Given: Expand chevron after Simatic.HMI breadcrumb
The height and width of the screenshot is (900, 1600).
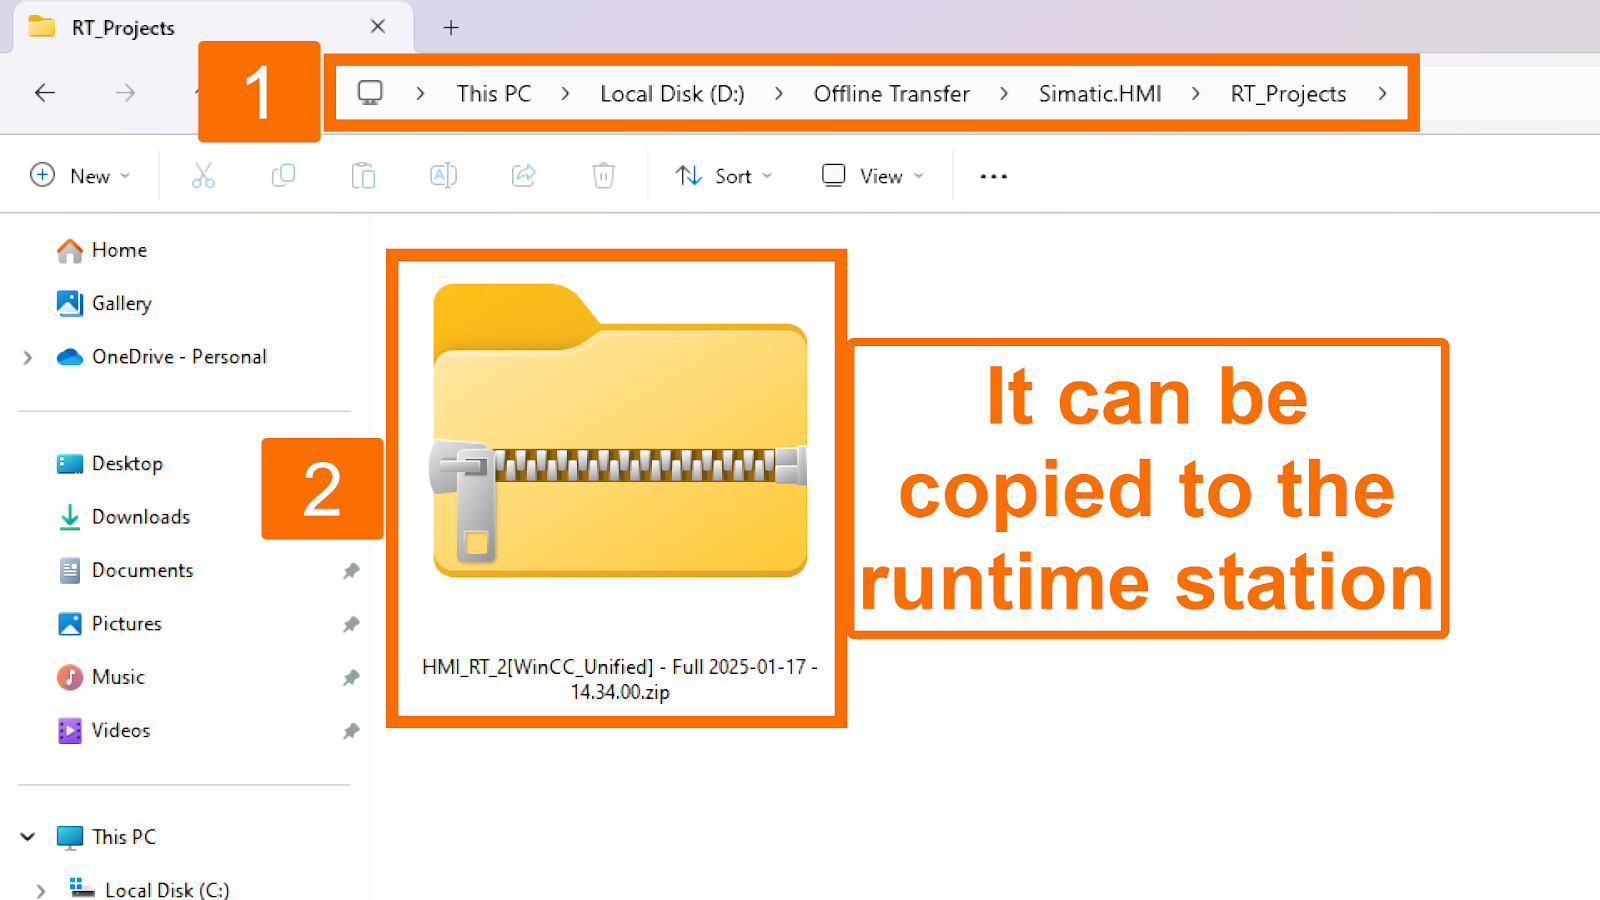Looking at the screenshot, I should click(1196, 93).
